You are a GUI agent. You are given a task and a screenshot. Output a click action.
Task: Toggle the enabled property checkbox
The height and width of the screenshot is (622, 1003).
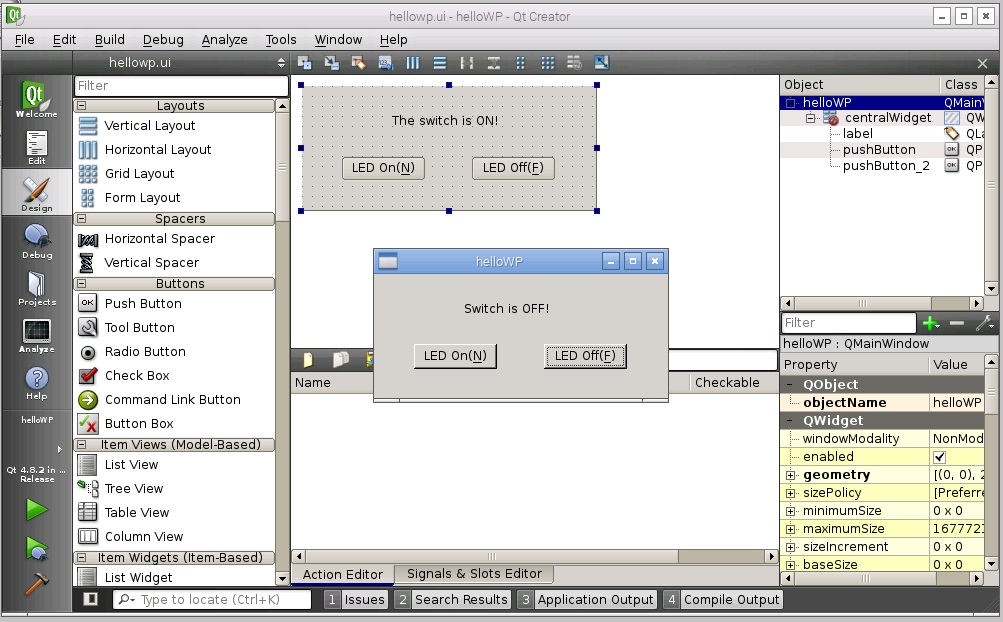939,457
